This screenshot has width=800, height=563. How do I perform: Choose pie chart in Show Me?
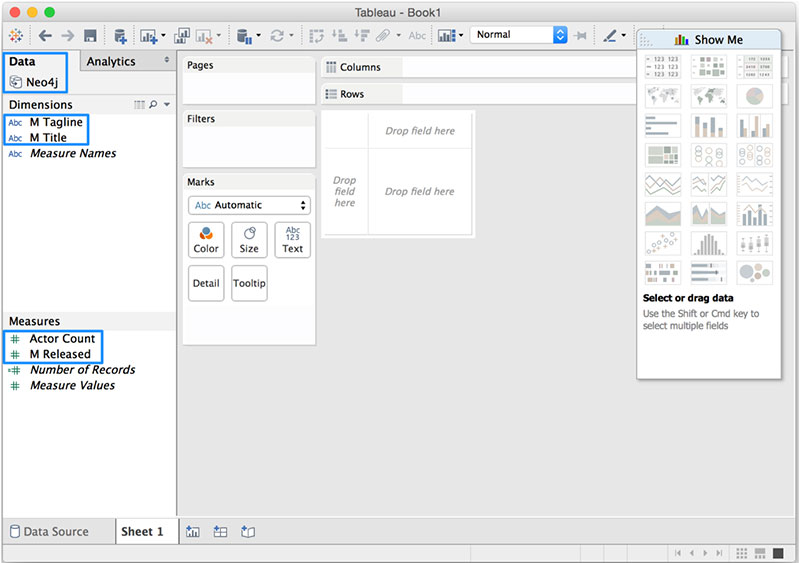coord(755,96)
